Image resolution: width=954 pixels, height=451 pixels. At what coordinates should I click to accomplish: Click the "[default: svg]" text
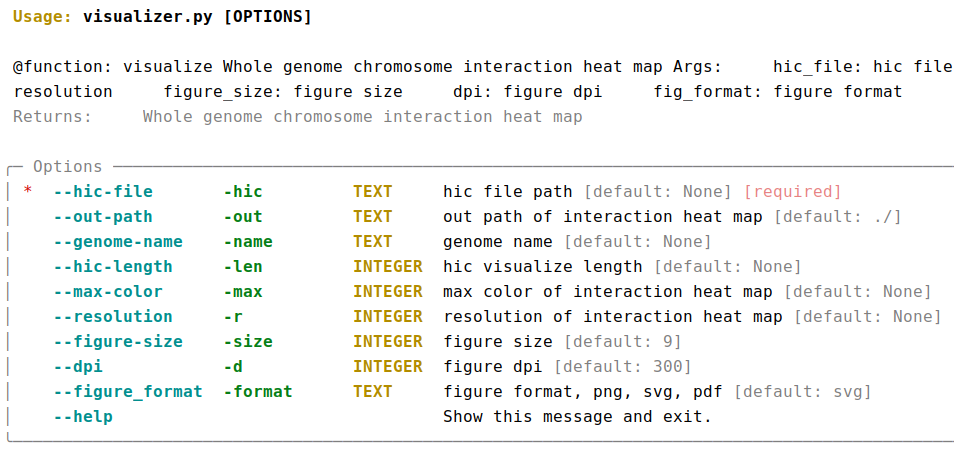pos(803,391)
